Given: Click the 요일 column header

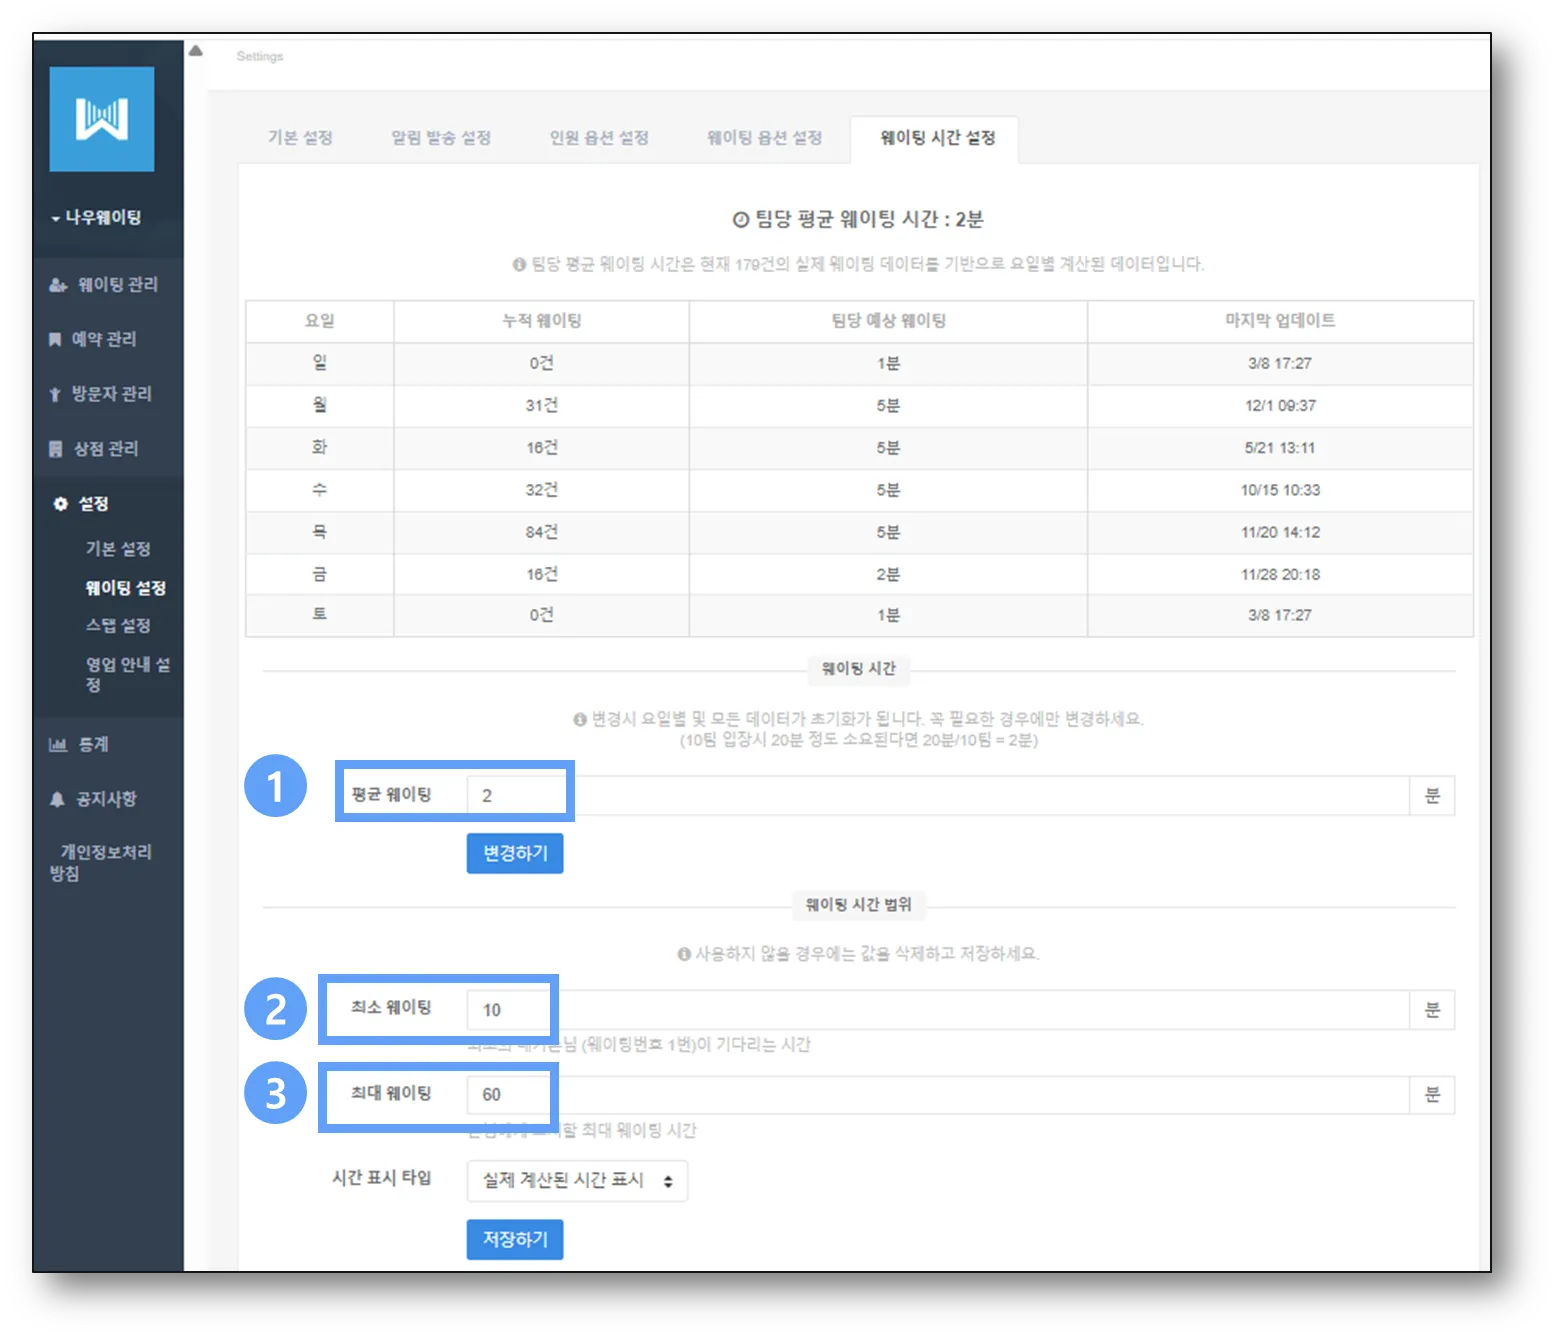Looking at the screenshot, I should point(320,321).
